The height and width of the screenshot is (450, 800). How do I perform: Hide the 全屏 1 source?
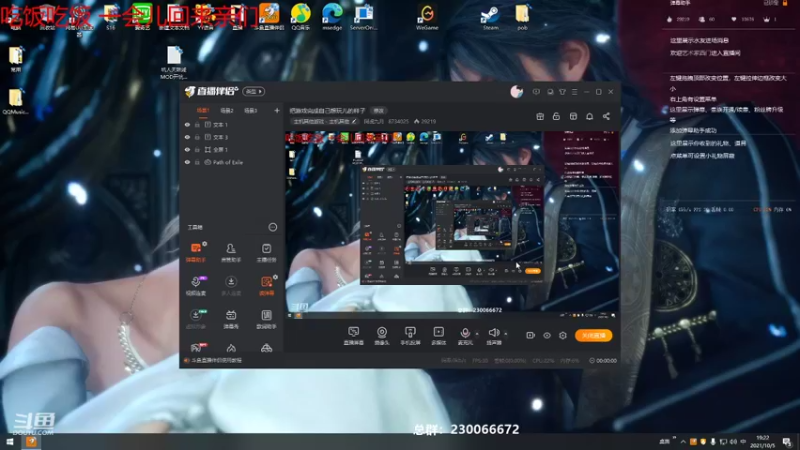tap(187, 149)
